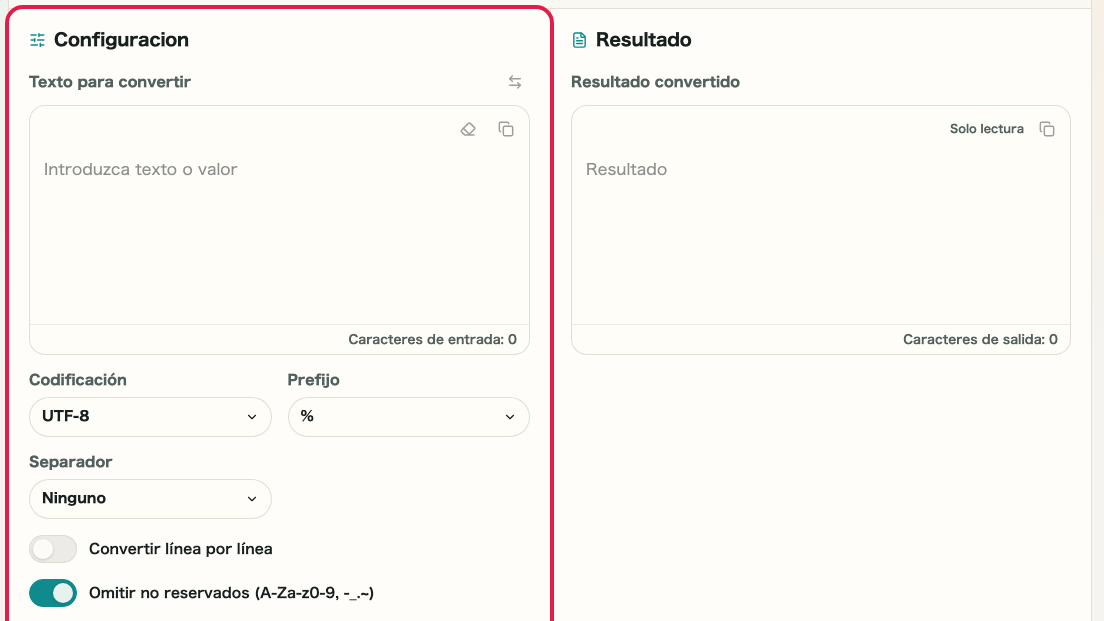This screenshot has width=1104, height=621.
Task: Click 'Caracteres de salida: 0' counter
Action: pos(980,339)
